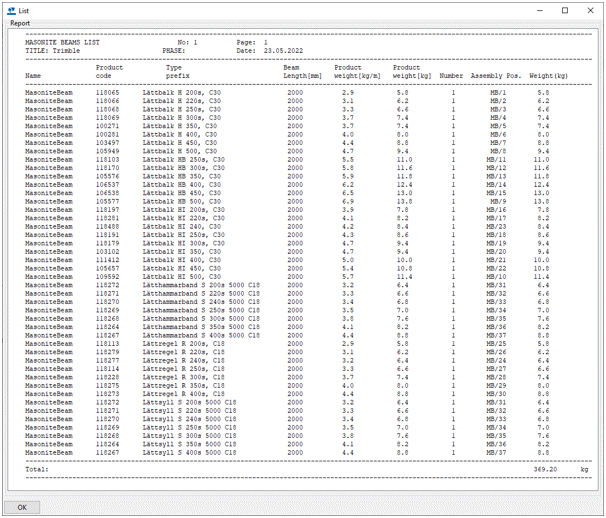This screenshot has width=606, height=518.
Task: Click the PHASE: label
Action: (174, 51)
